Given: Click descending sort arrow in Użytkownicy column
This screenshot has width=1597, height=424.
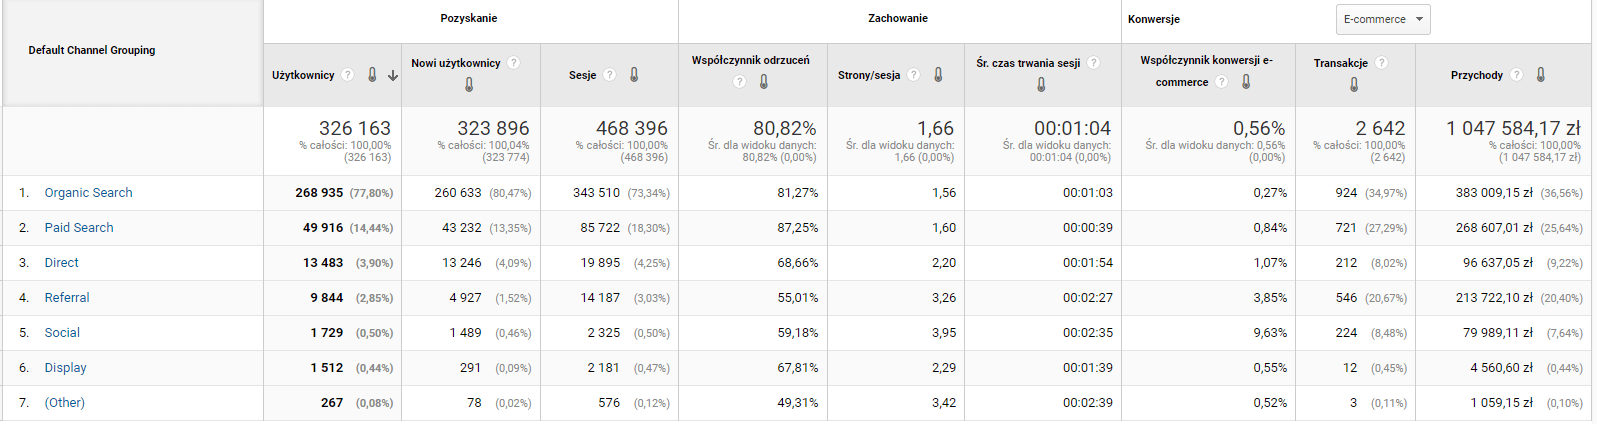Looking at the screenshot, I should [393, 75].
